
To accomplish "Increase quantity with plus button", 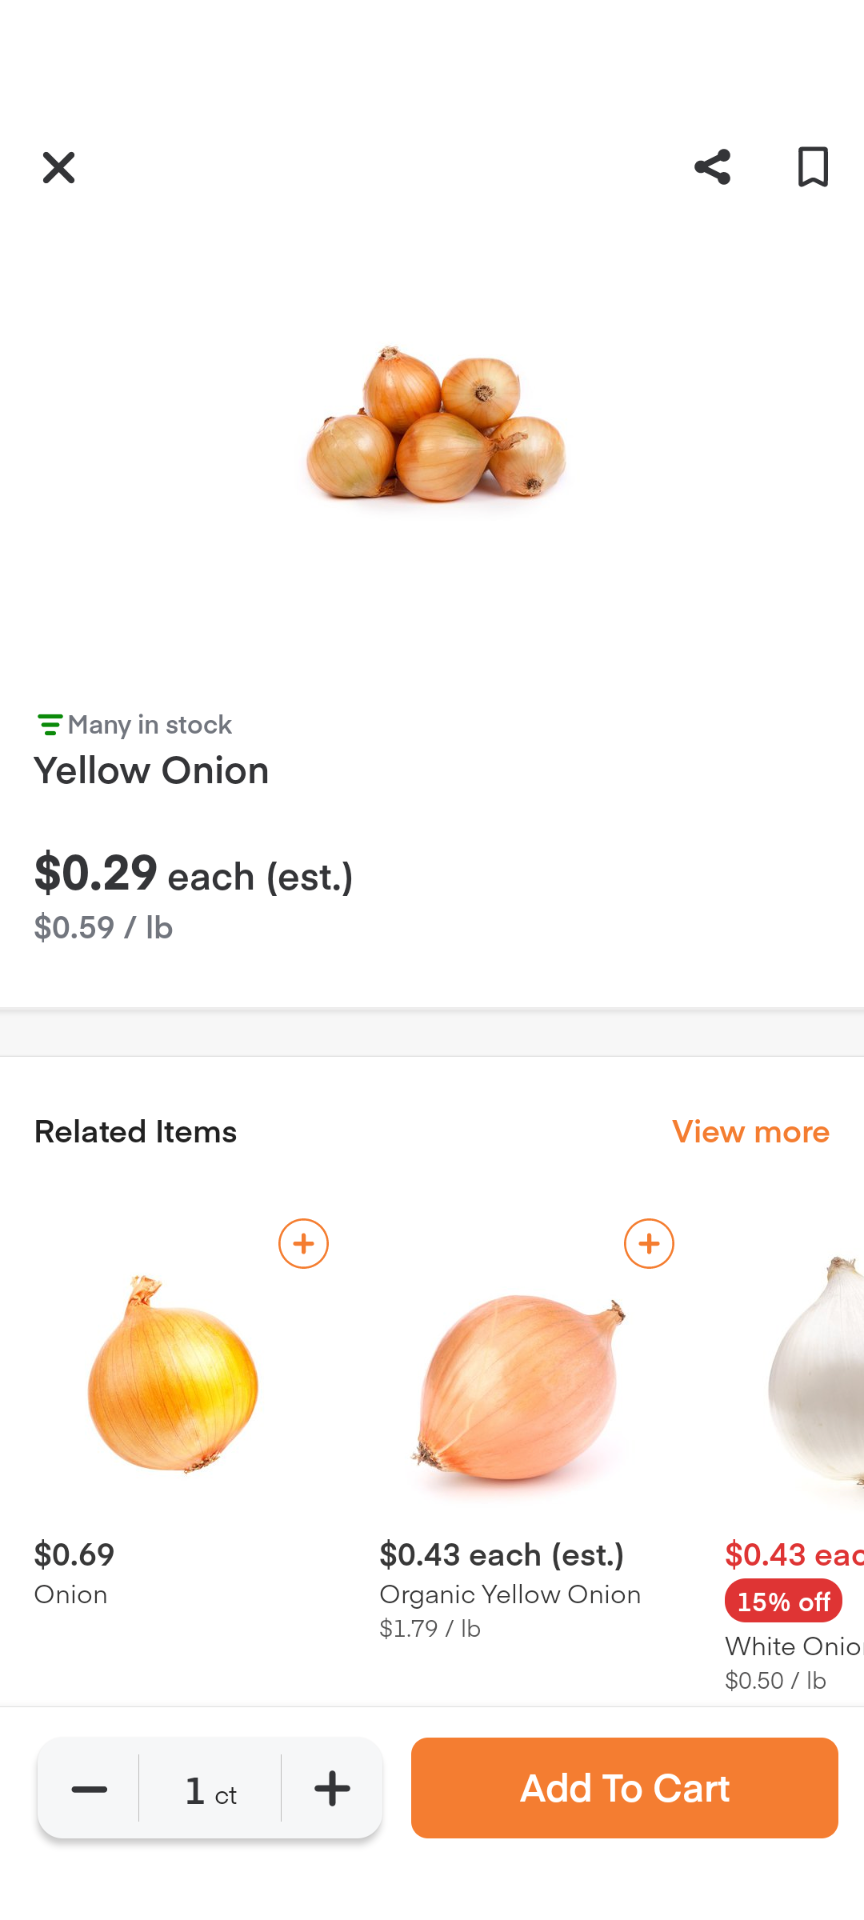I will (x=332, y=1789).
